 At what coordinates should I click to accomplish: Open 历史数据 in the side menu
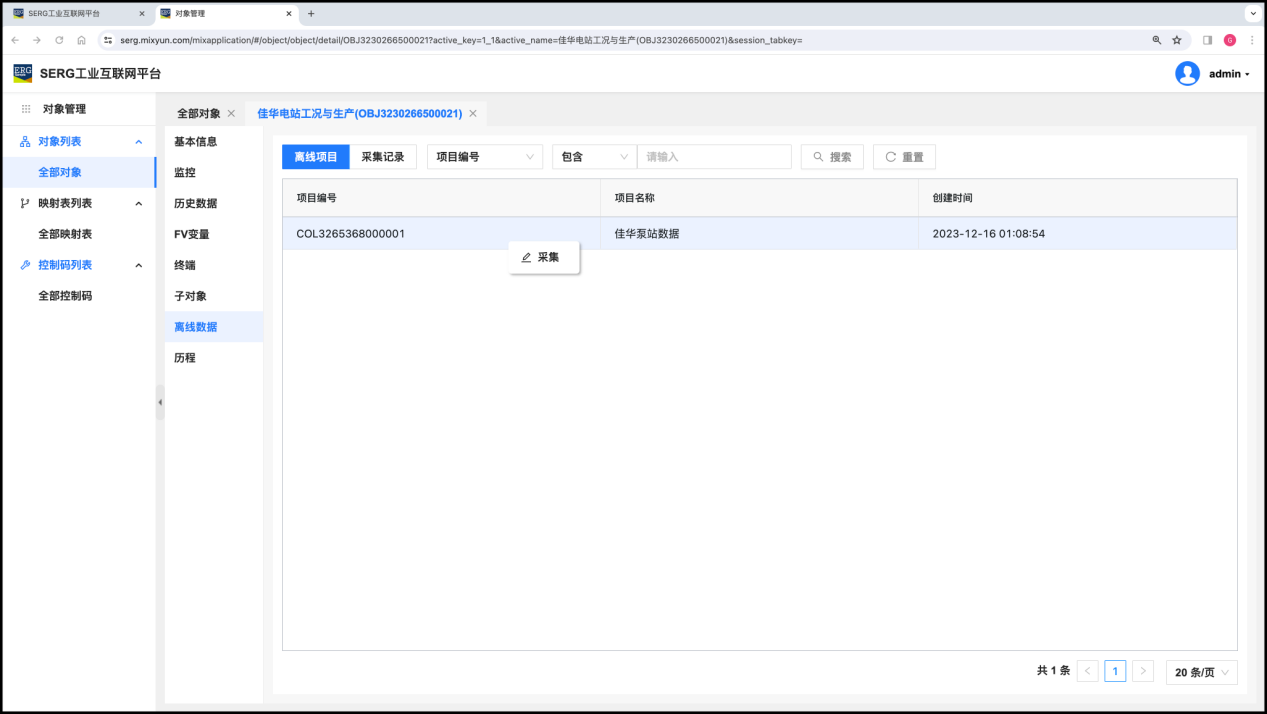click(195, 203)
